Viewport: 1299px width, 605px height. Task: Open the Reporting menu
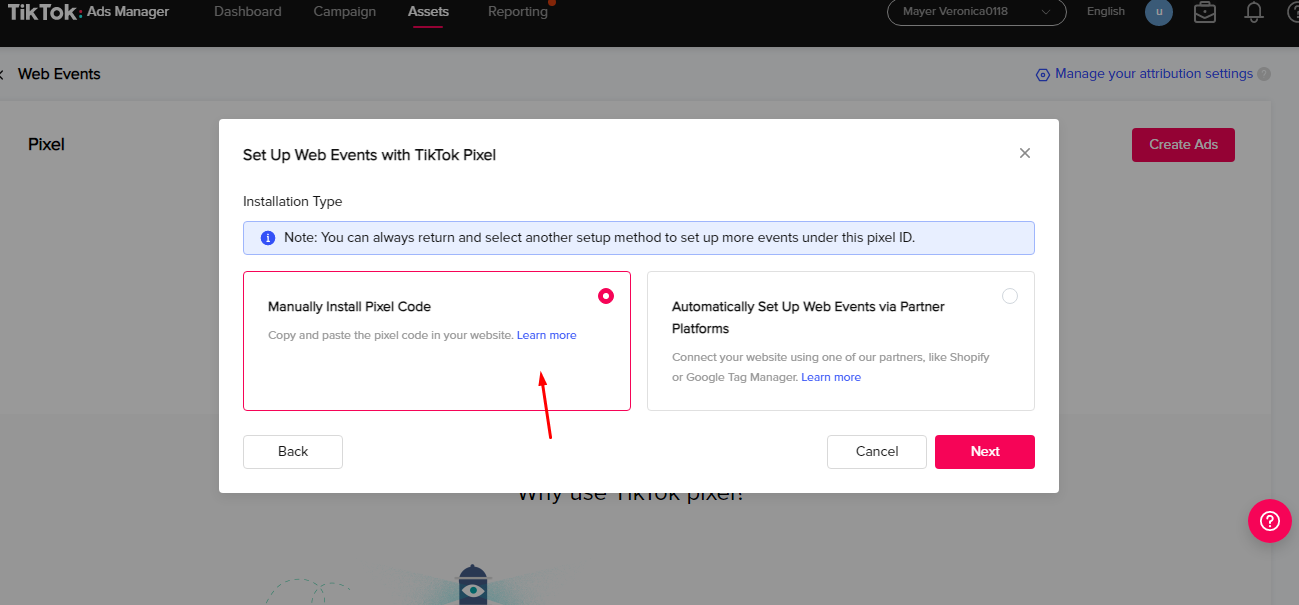tap(518, 12)
